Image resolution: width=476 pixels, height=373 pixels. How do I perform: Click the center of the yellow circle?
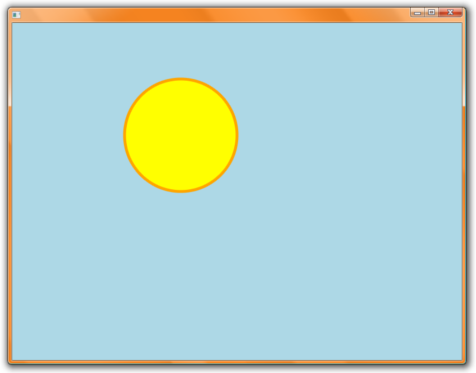[x=181, y=135]
